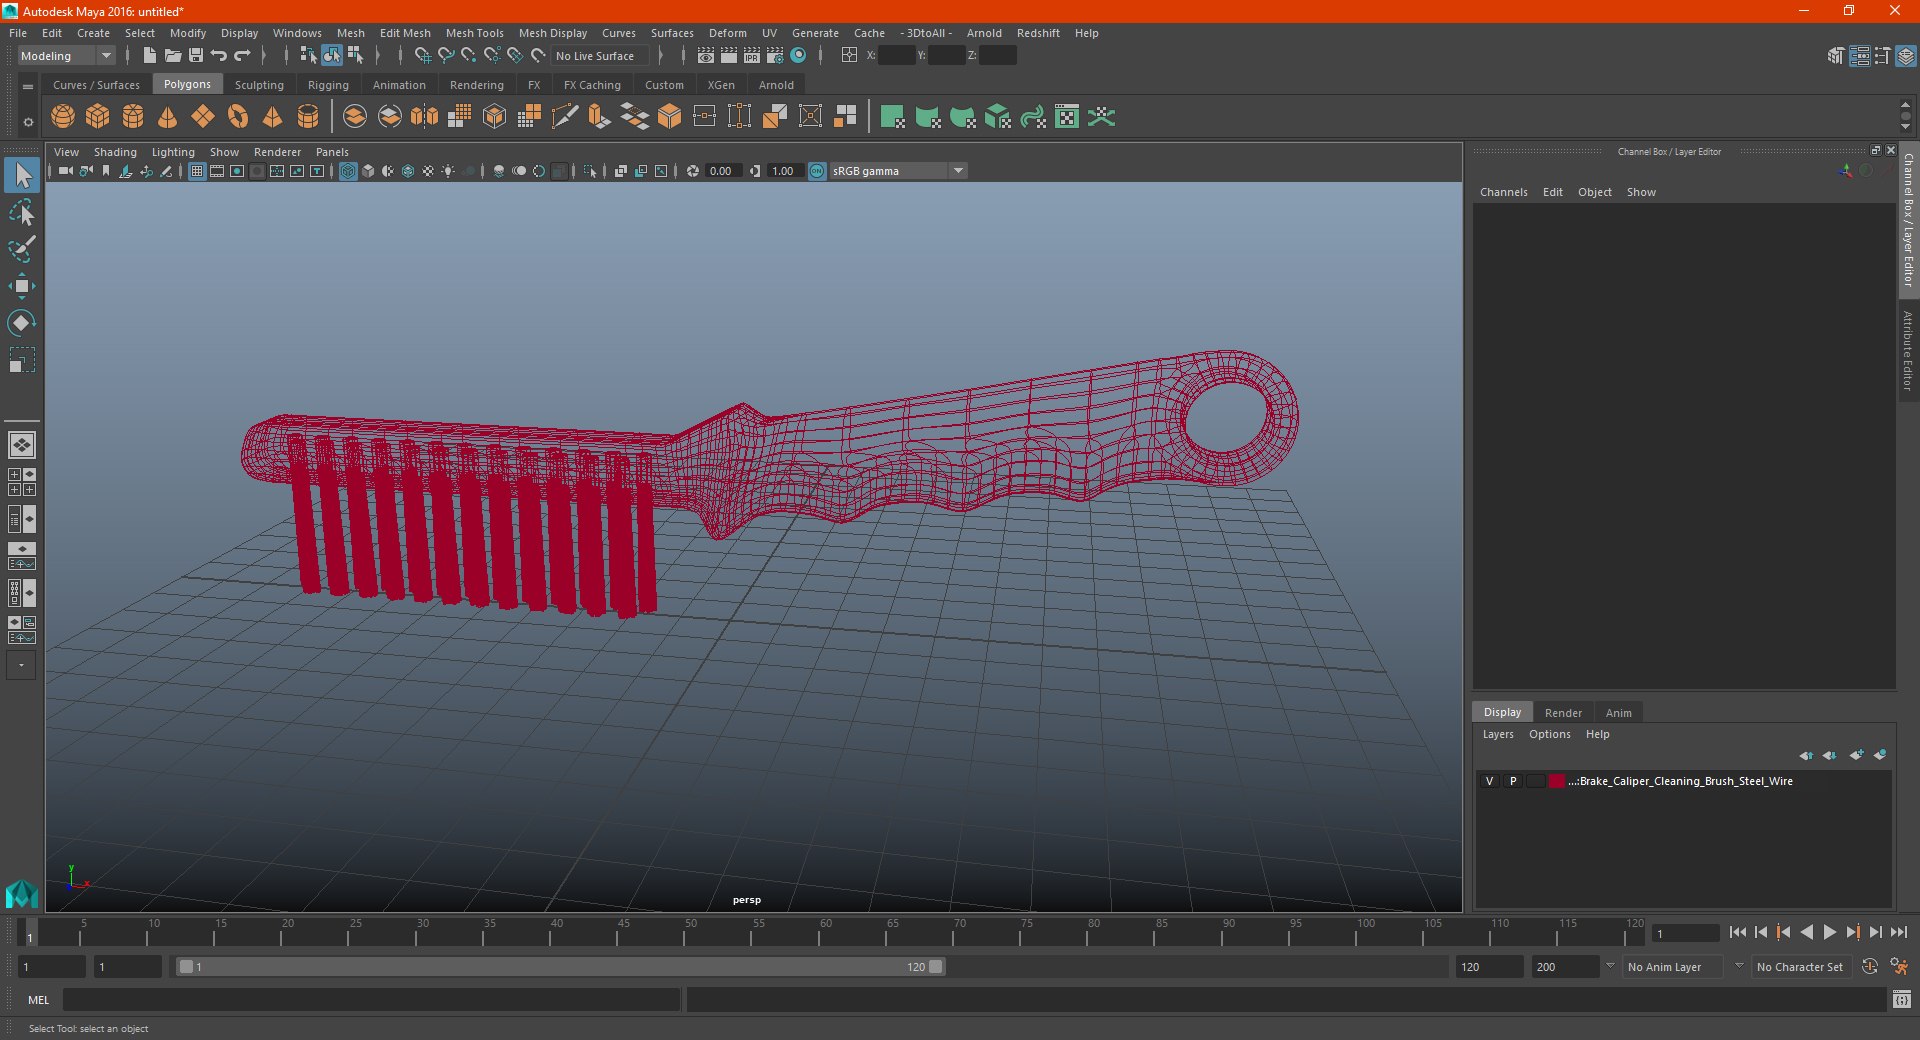
Task: Open the shelf options gear menu
Action: pyautogui.click(x=28, y=123)
